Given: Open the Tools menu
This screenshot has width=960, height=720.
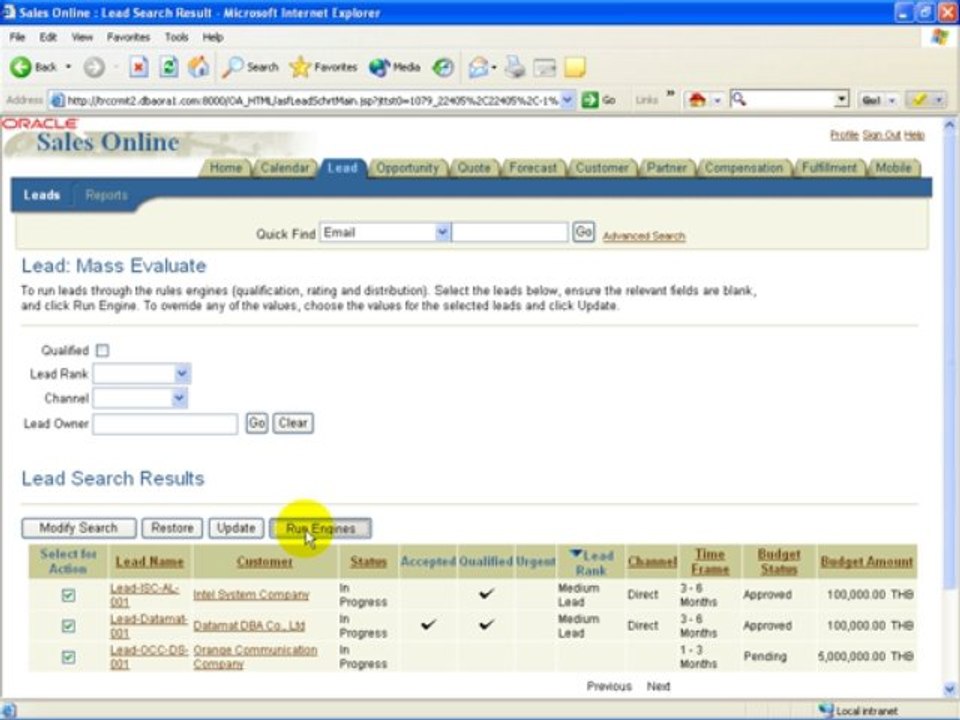Looking at the screenshot, I should click(176, 37).
